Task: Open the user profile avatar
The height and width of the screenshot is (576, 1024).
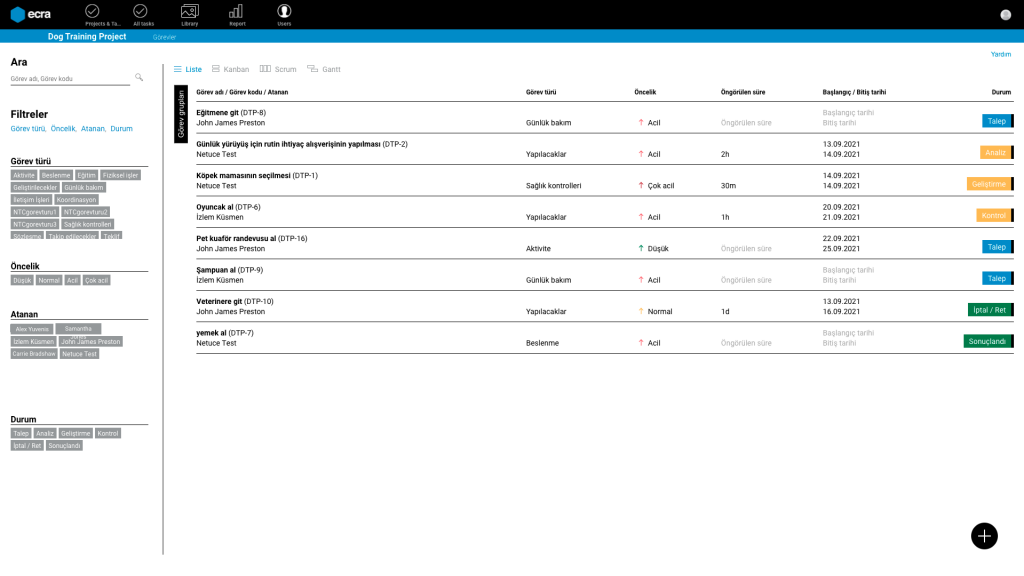Action: tap(1005, 15)
